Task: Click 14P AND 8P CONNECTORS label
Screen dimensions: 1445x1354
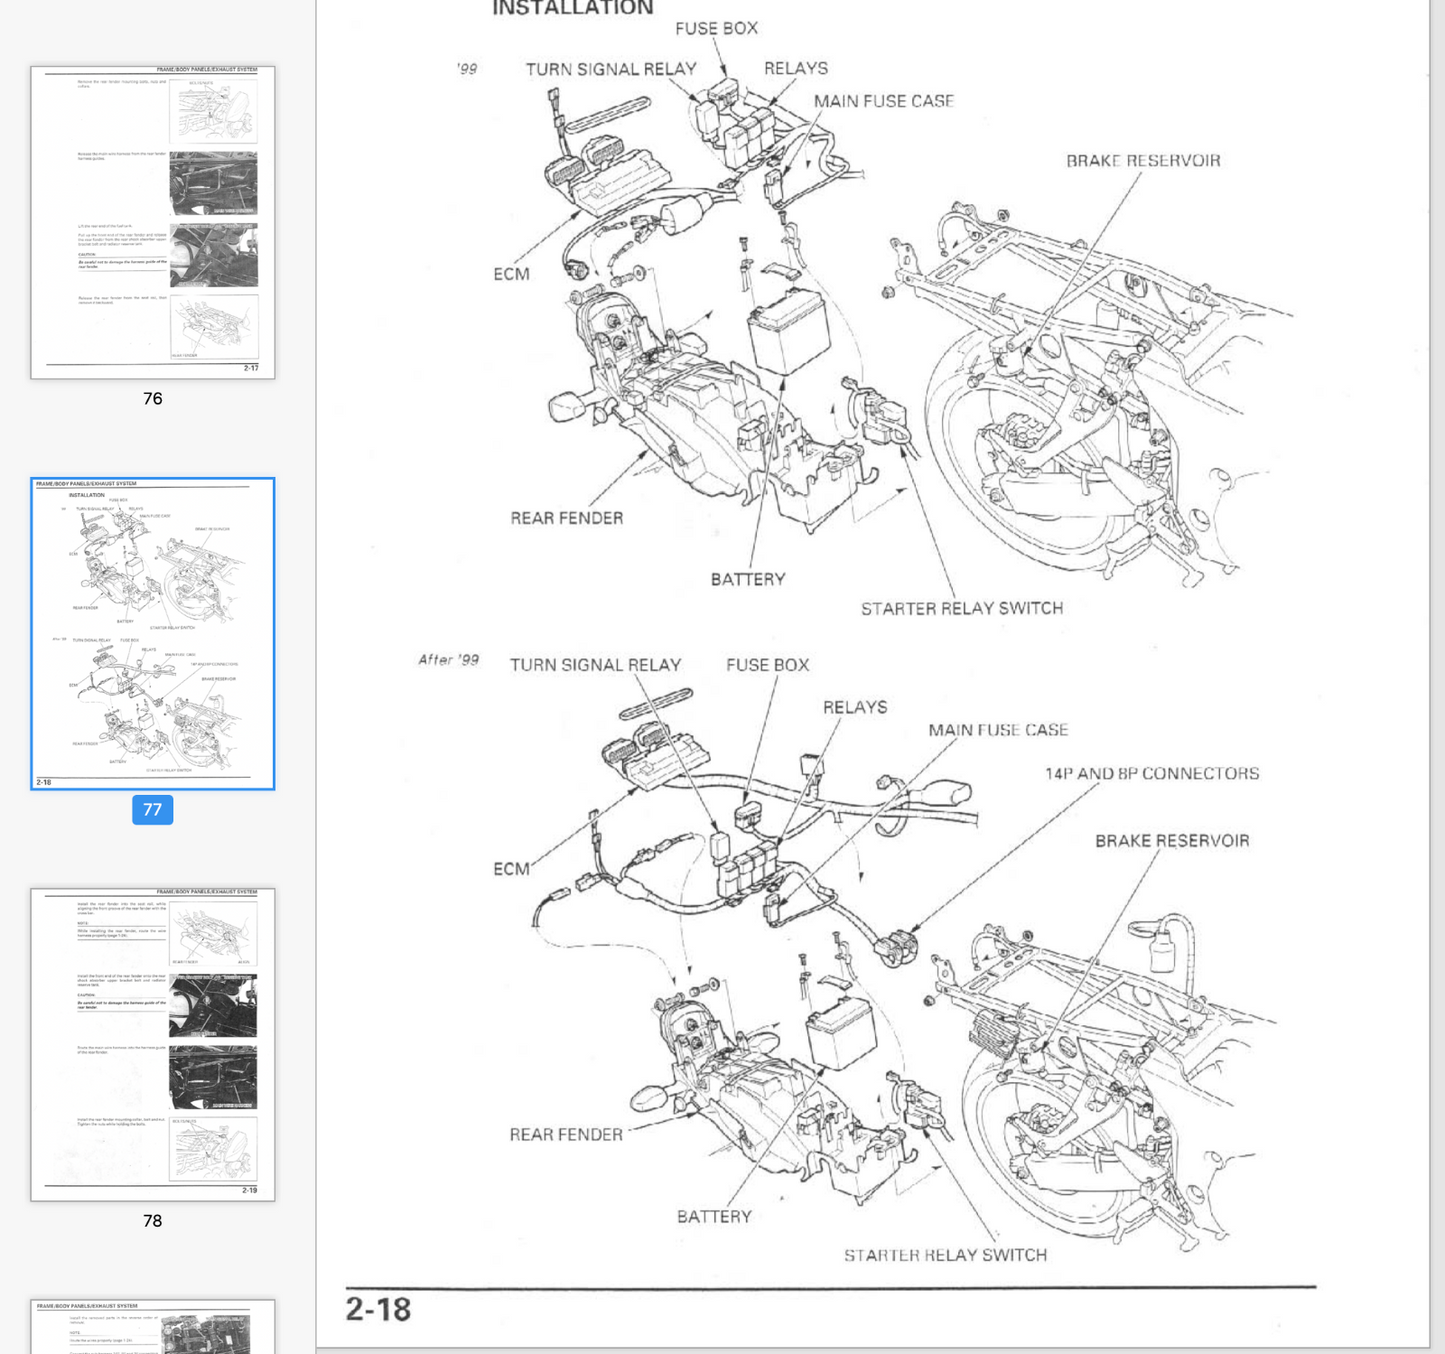Action: click(1152, 774)
